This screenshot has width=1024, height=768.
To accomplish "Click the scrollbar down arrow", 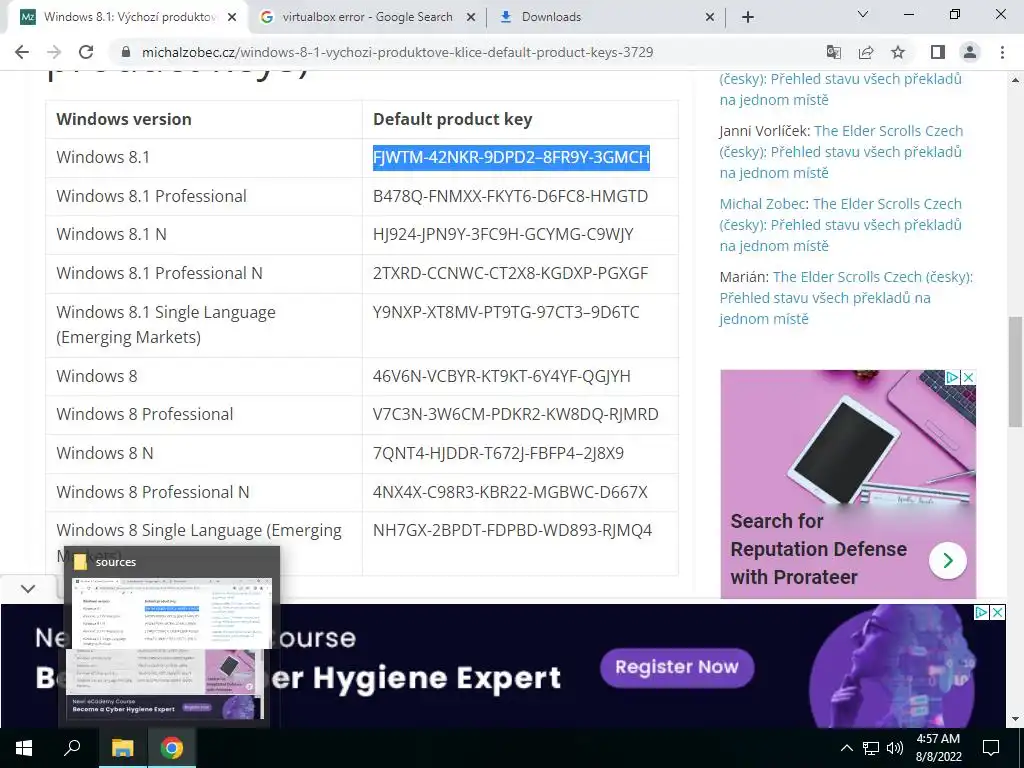I will (1016, 720).
